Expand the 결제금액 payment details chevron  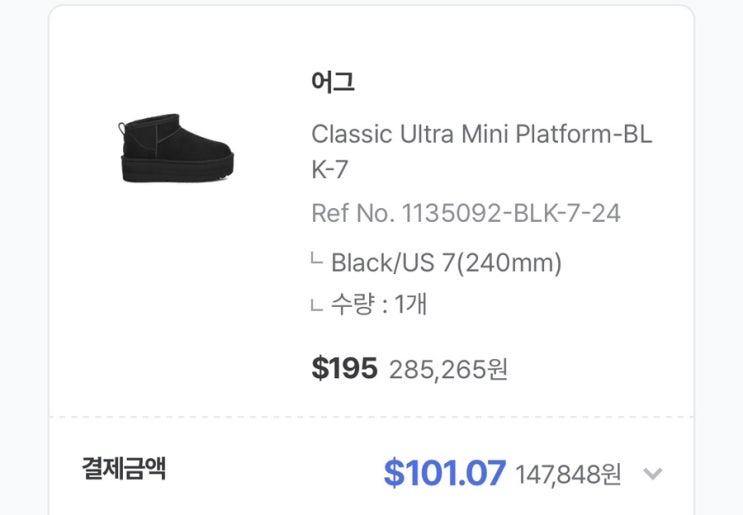pos(652,474)
